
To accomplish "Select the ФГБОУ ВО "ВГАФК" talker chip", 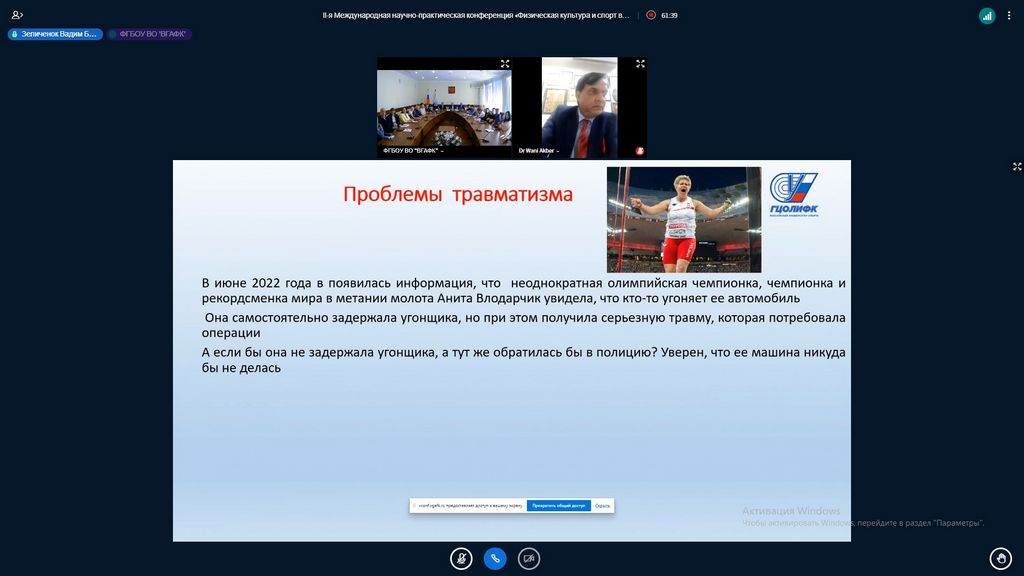I will [x=150, y=34].
